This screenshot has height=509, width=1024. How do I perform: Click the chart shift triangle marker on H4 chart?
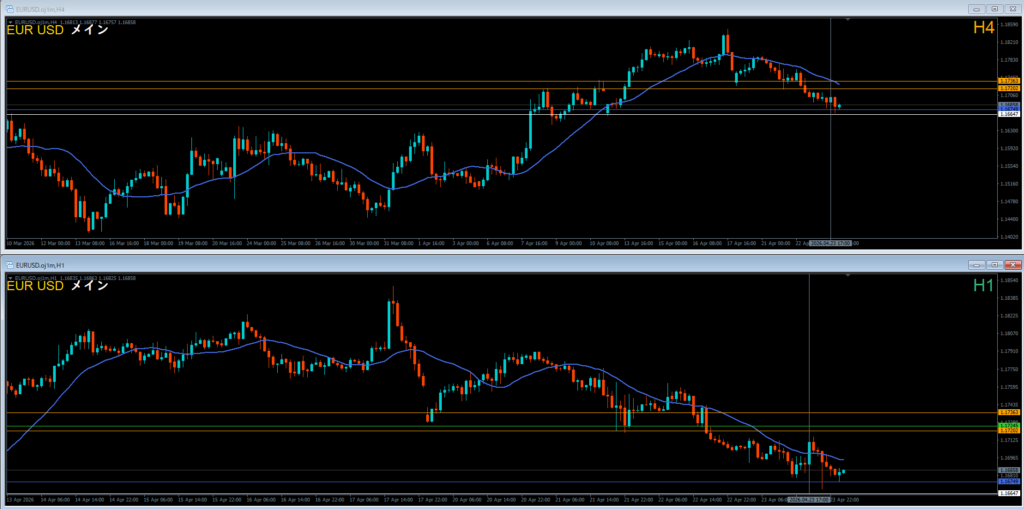(x=849, y=19)
